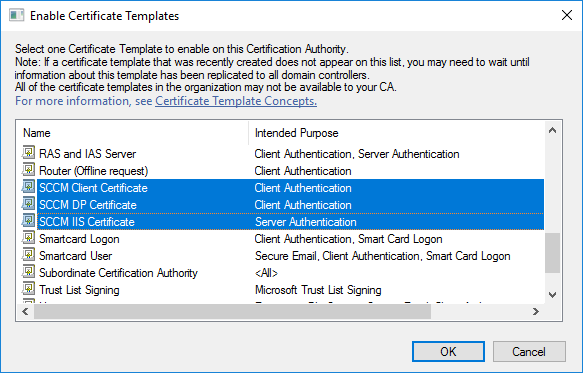583x373 pixels.
Task: Dismiss the dialog with the Cancel button
Action: point(529,351)
